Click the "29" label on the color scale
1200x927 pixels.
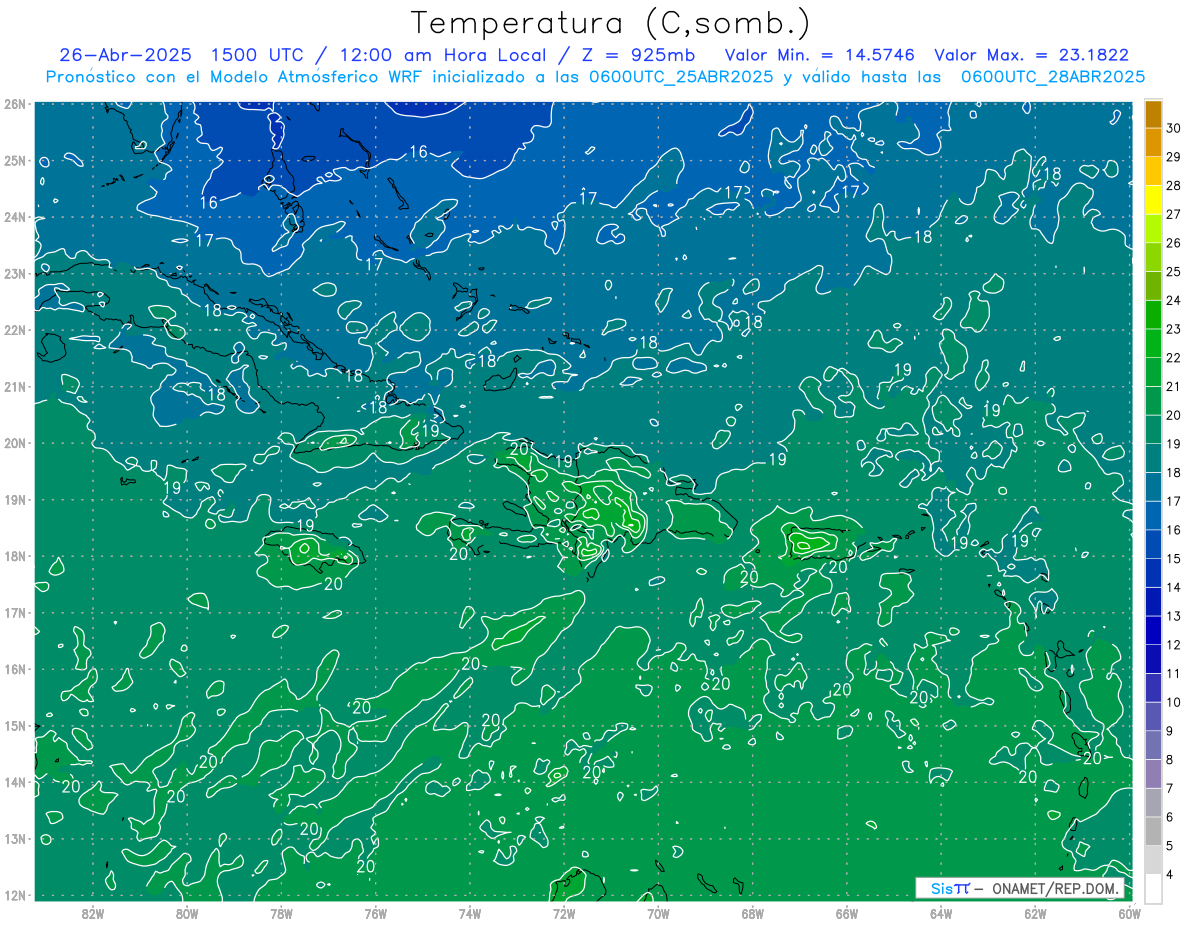point(1173,157)
